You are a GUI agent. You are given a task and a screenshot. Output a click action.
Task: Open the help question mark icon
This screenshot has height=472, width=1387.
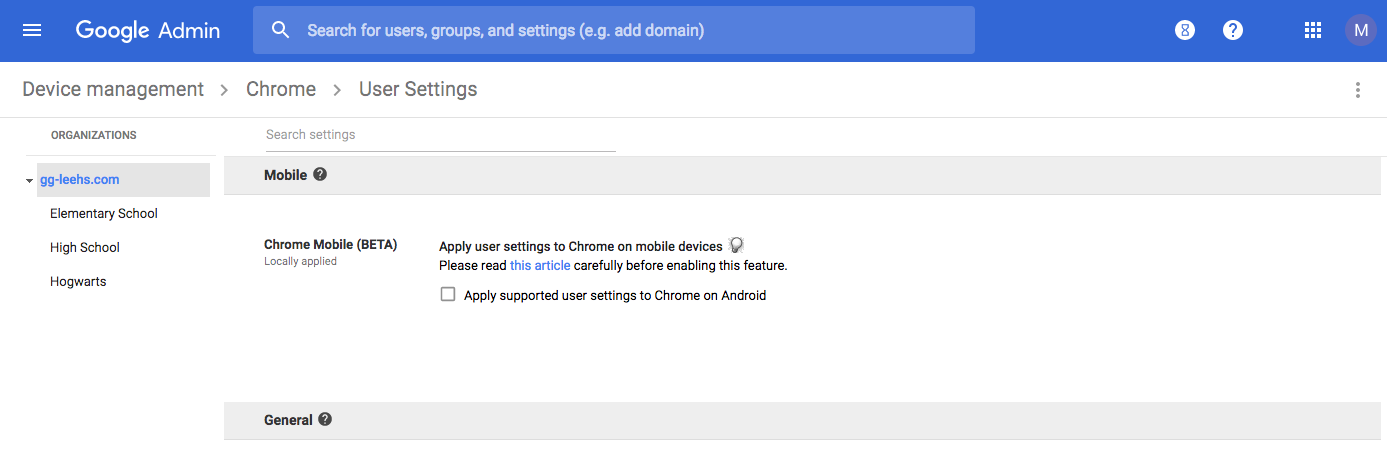1233,30
